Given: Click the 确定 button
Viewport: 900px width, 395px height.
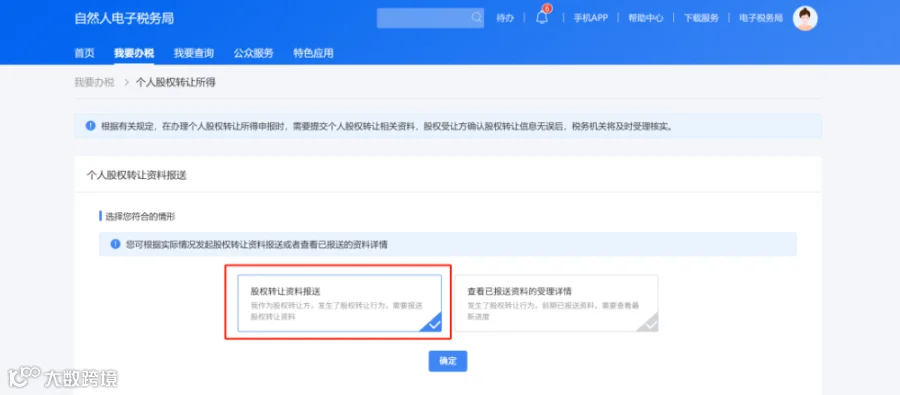Looking at the screenshot, I should [448, 361].
